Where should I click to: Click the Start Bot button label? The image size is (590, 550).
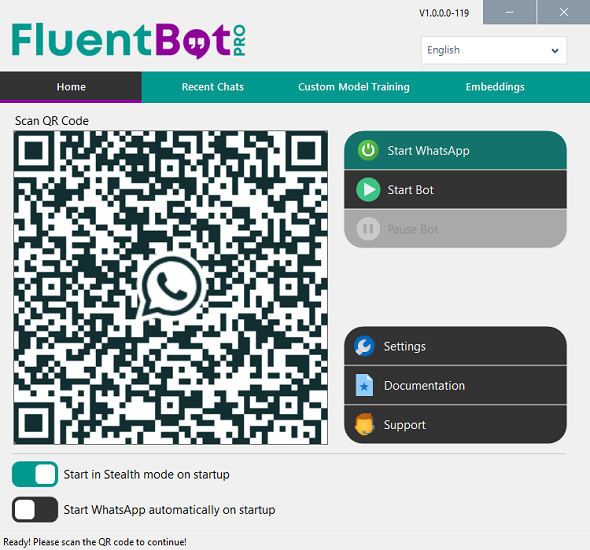tap(411, 190)
